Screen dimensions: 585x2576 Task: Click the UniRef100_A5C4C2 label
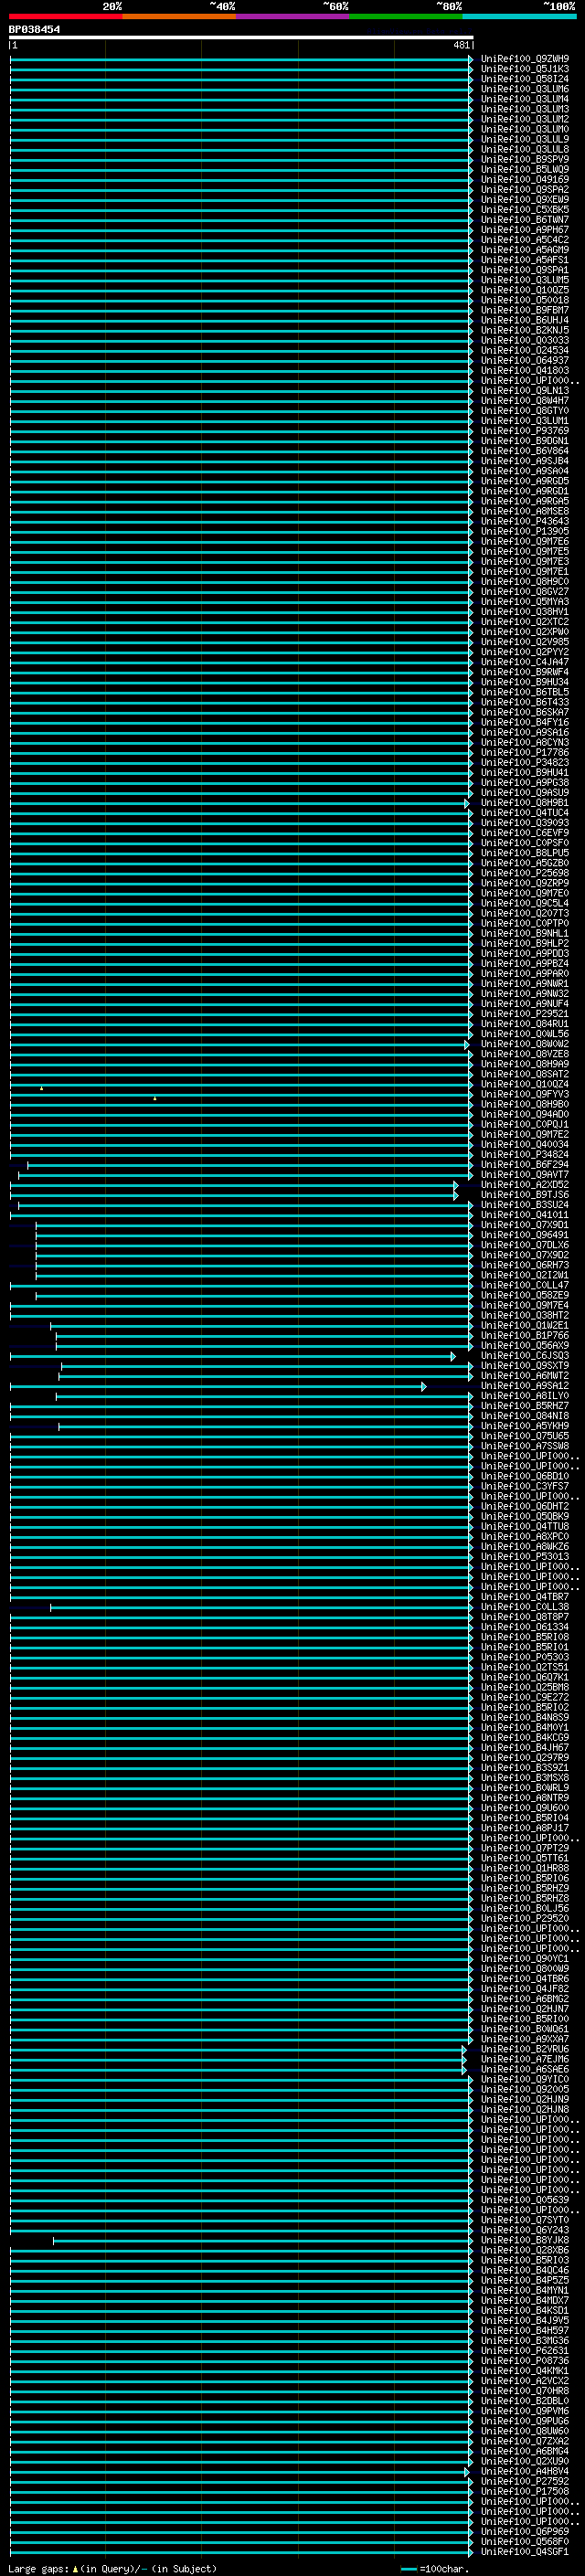tap(525, 240)
